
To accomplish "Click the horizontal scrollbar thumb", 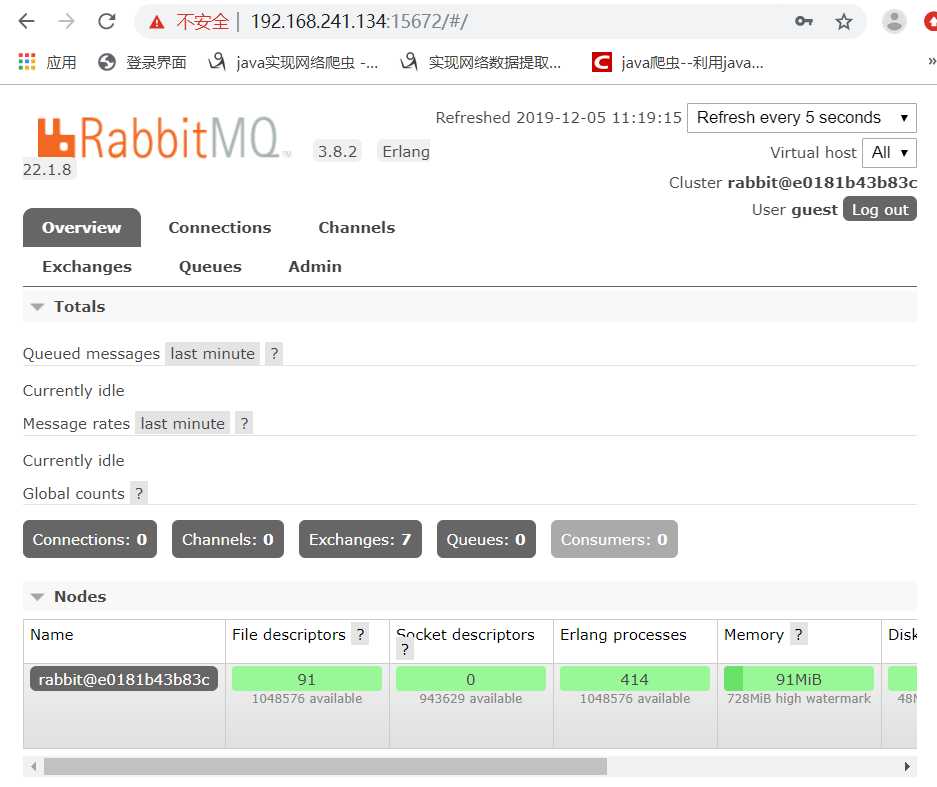I will [x=325, y=766].
